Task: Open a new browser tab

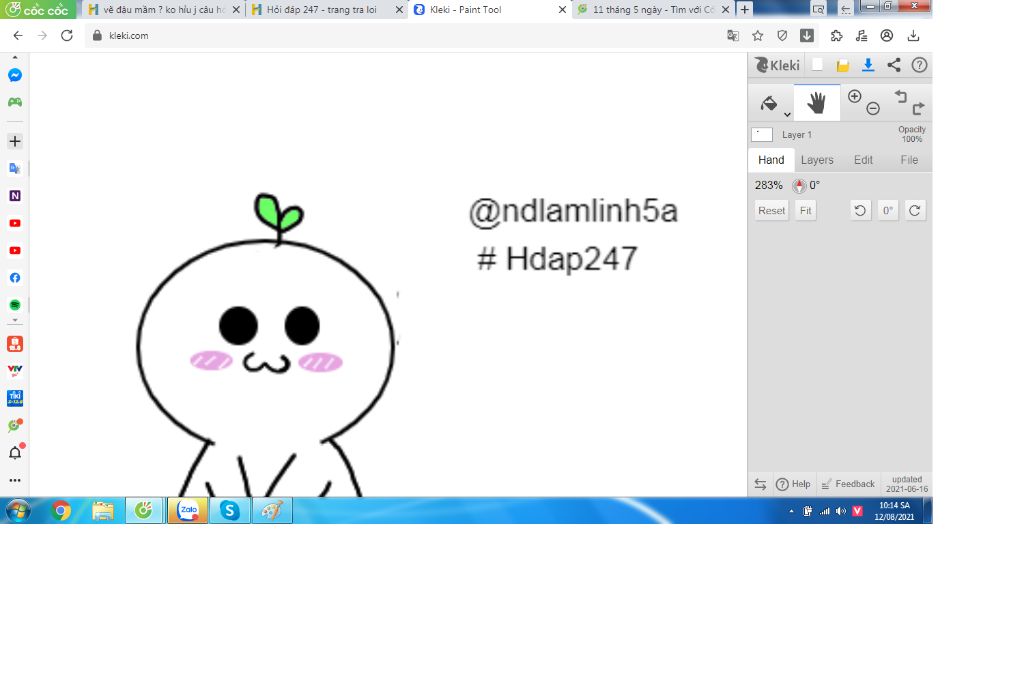Action: point(744,10)
